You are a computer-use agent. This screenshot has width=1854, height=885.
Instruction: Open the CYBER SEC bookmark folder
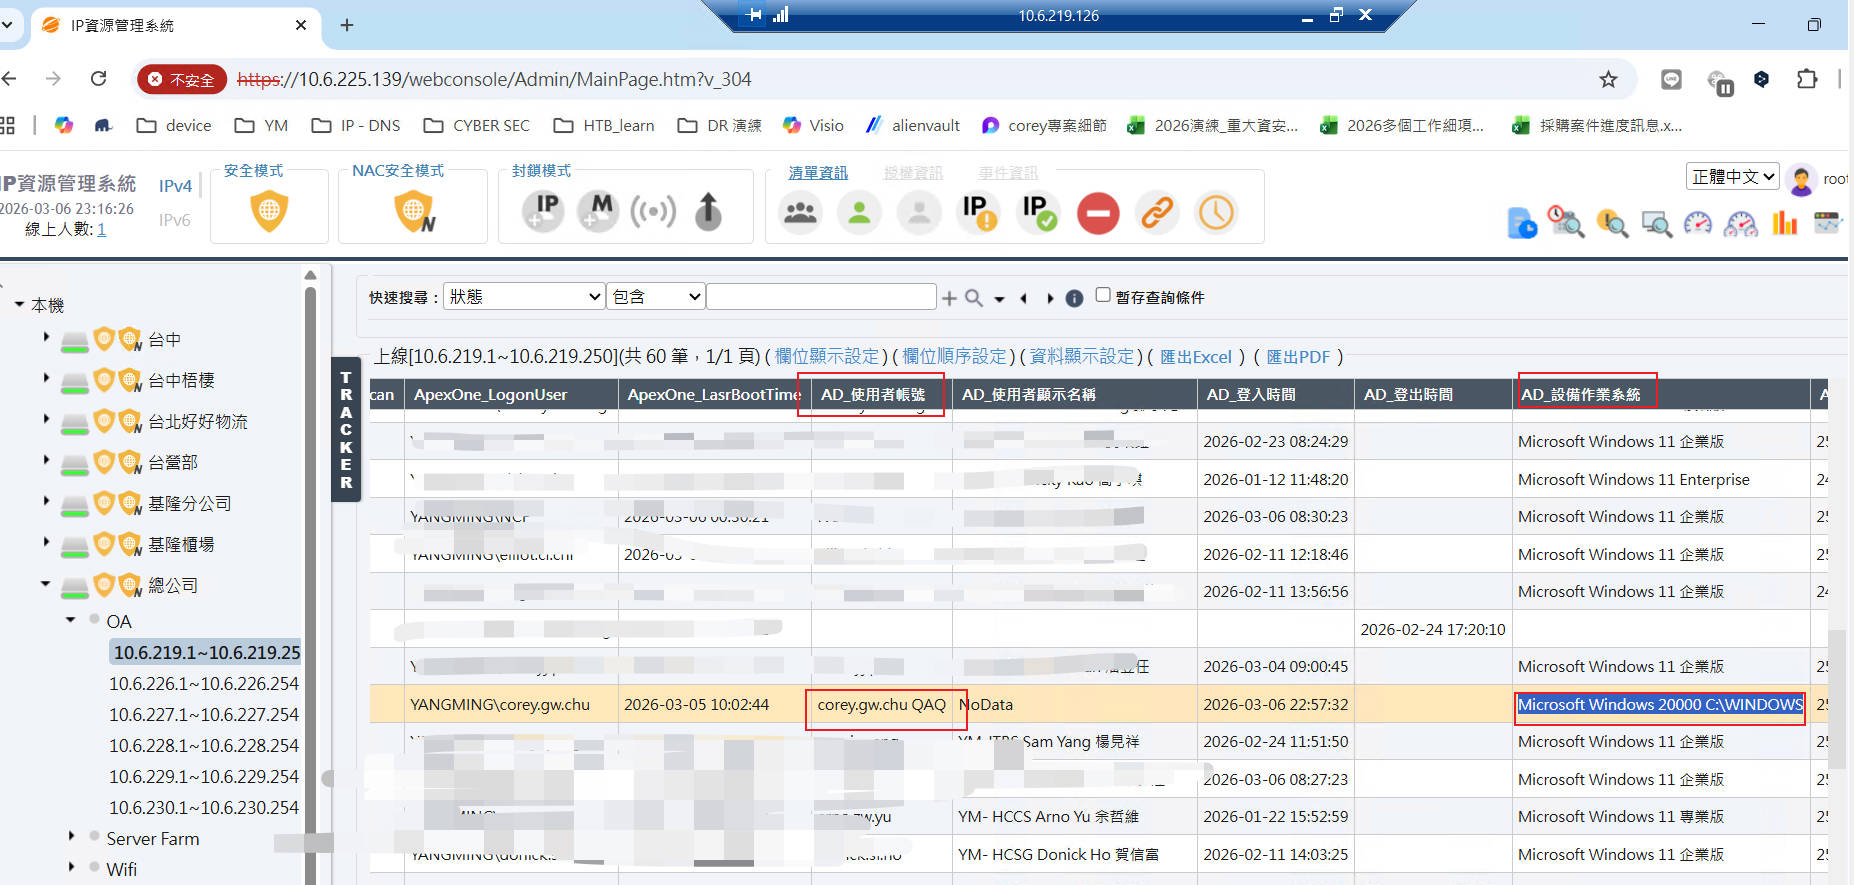pyautogui.click(x=477, y=125)
